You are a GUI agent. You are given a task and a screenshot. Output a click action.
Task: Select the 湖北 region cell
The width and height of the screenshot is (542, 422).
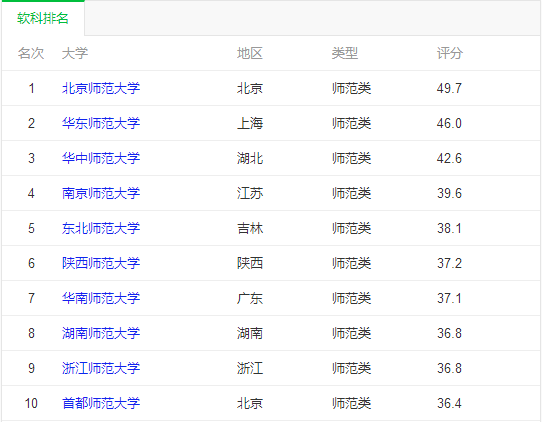point(250,158)
